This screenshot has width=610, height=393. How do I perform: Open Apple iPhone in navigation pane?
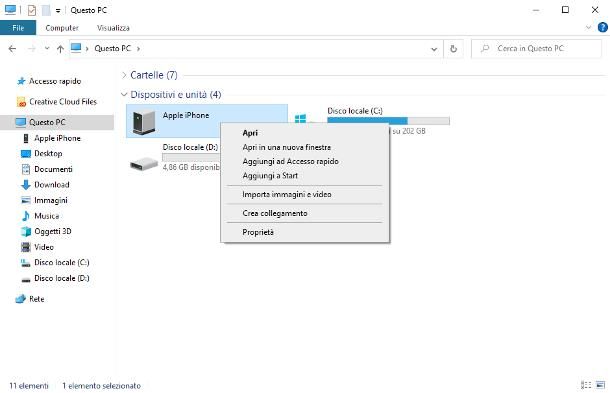[57, 138]
